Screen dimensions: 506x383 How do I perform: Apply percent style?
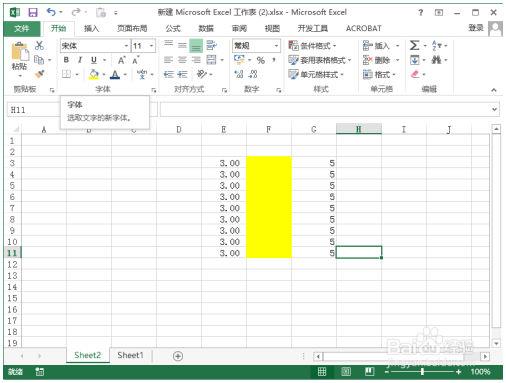(261, 60)
